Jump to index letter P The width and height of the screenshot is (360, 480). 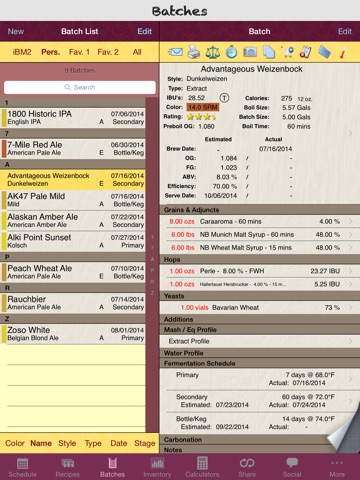[x=152, y=270]
